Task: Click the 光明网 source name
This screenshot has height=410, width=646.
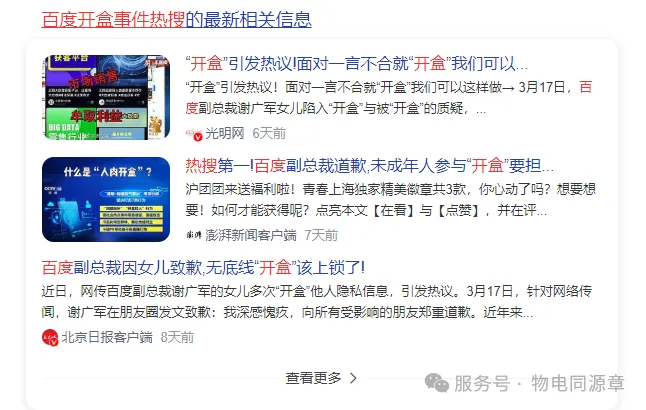Action: click(225, 134)
